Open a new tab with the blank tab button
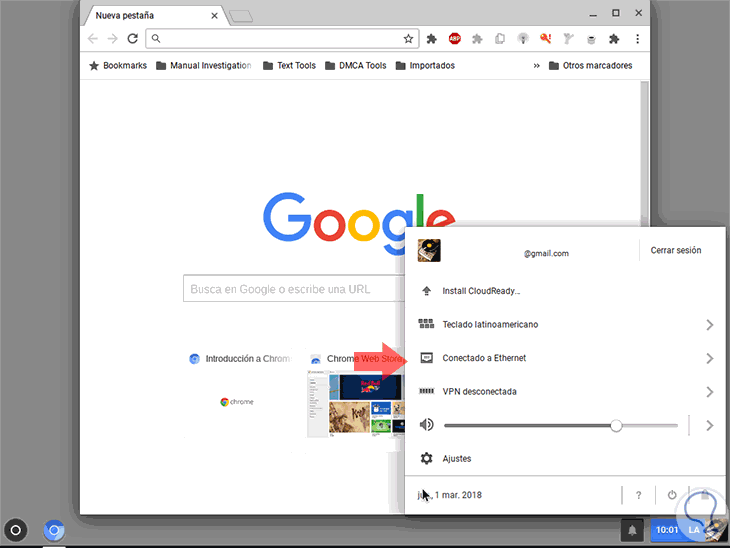The image size is (730, 548). click(241, 17)
